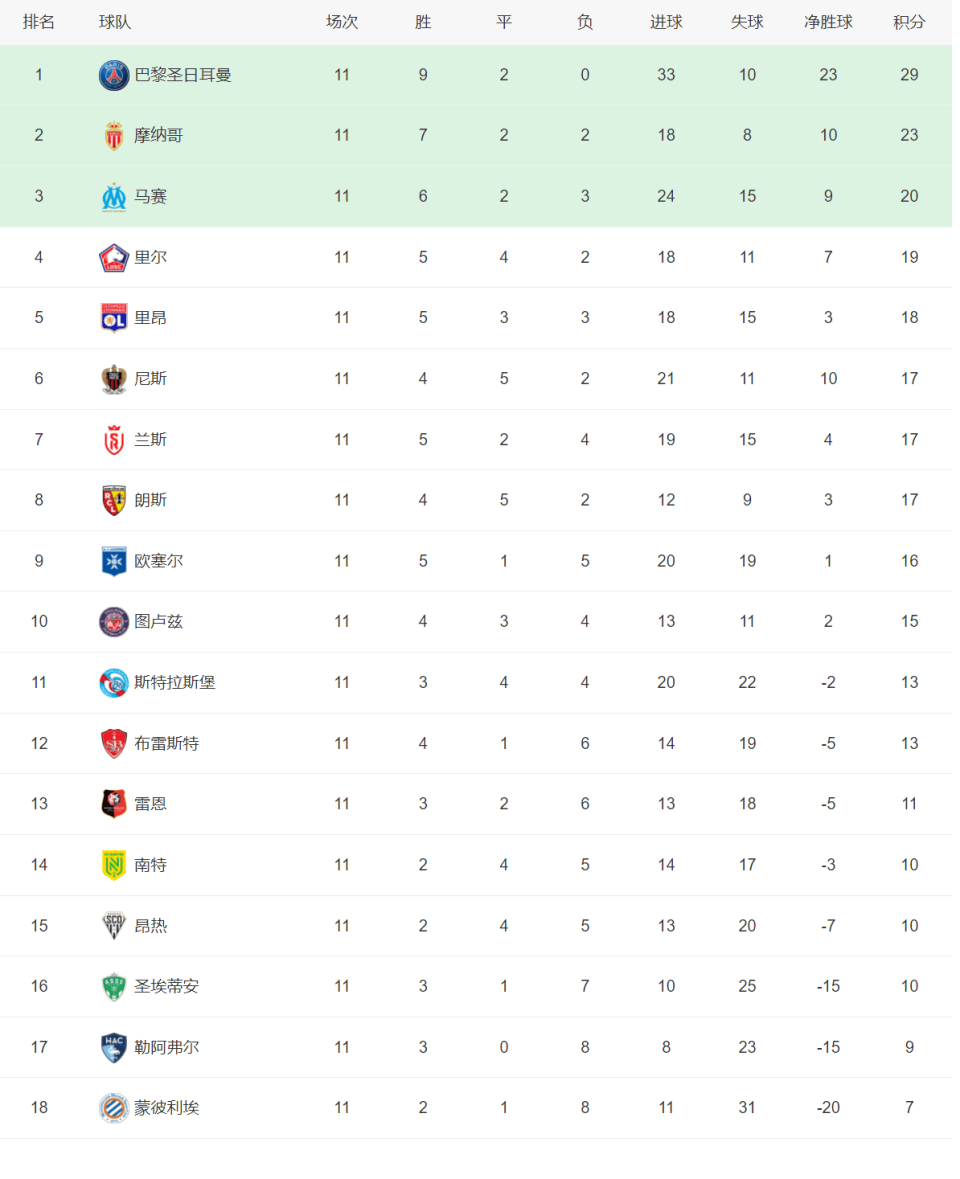Click the 净胜球 column header
Viewport: 960px width, 1179px height.
828,22
